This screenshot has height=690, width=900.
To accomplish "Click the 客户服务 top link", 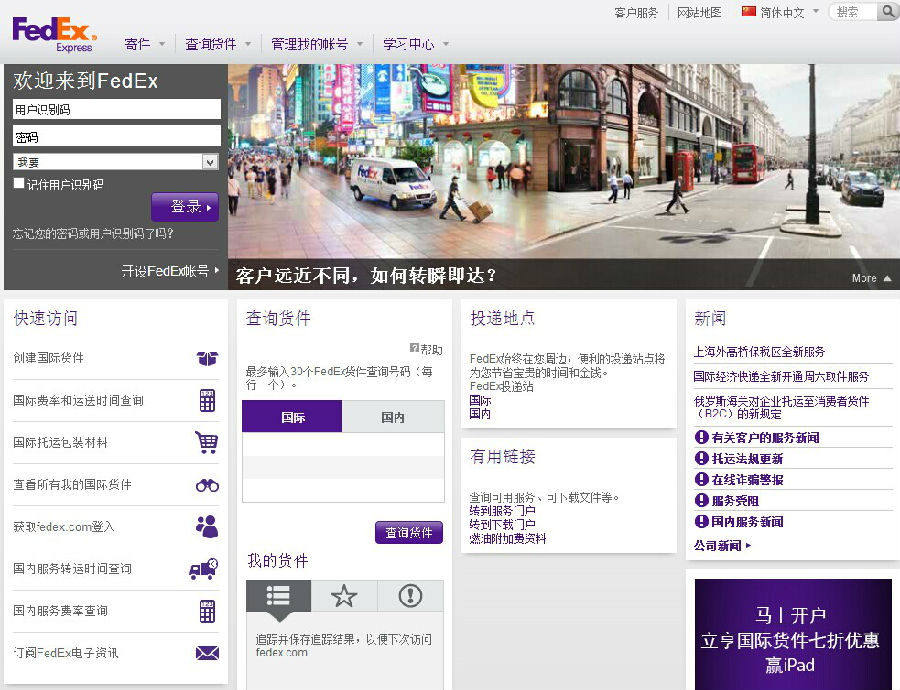I will point(636,12).
